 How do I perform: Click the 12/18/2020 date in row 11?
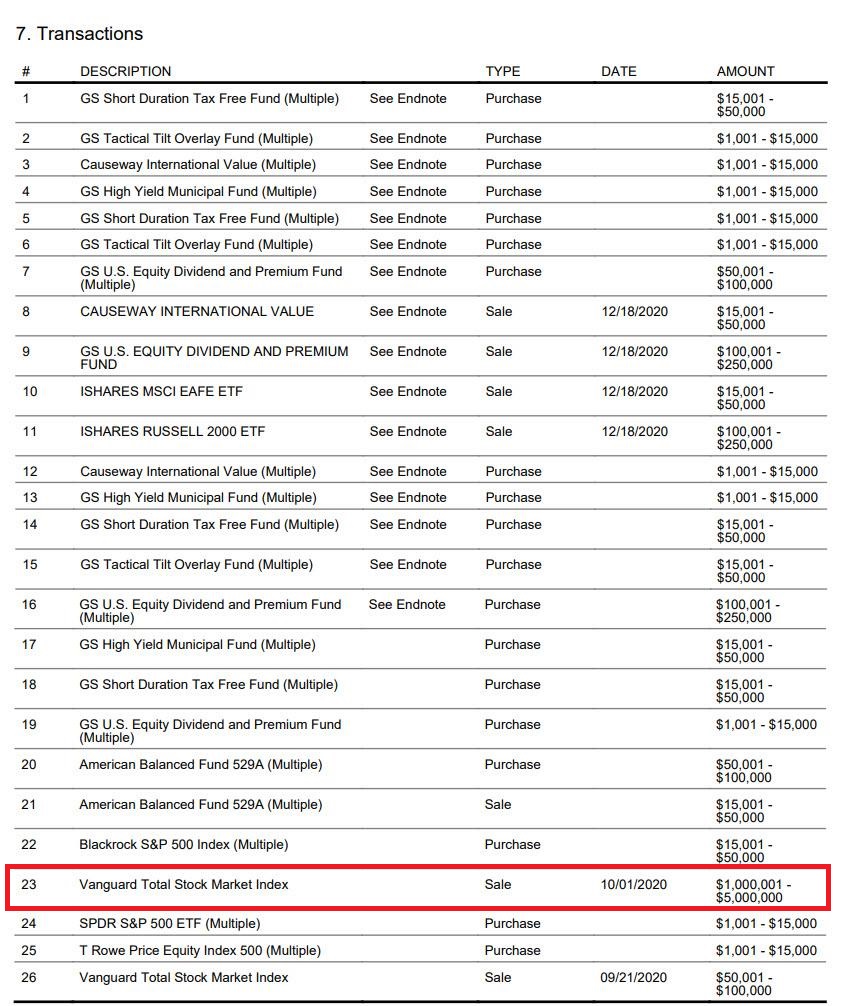635,431
